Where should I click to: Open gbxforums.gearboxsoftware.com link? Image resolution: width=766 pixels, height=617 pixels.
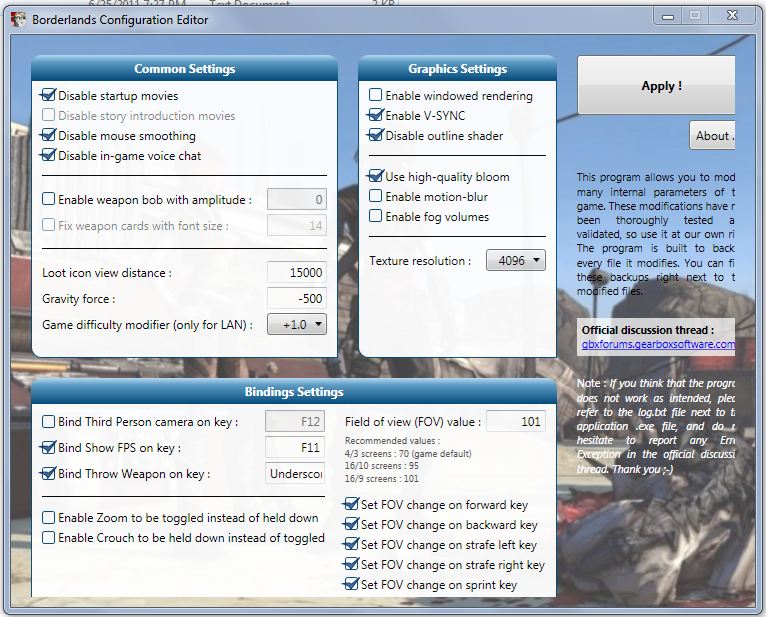click(658, 344)
